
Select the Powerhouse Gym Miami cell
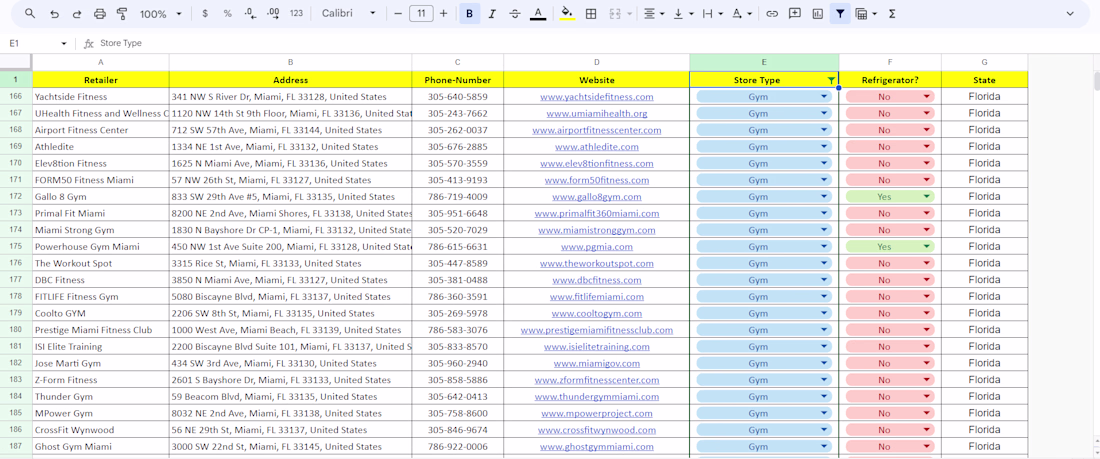coord(101,247)
